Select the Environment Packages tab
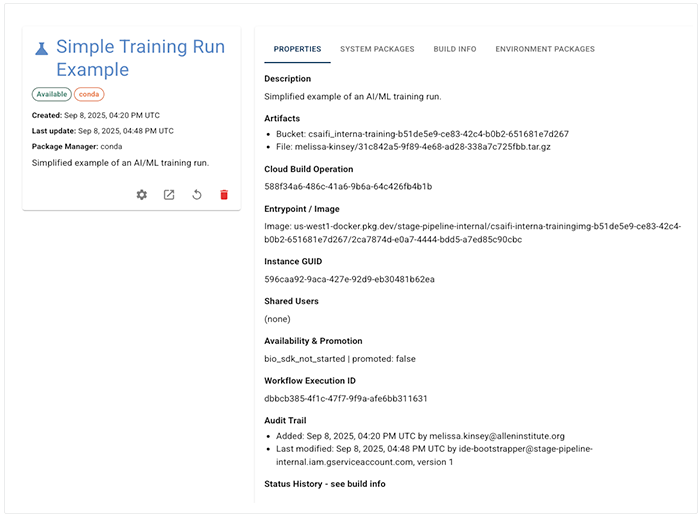700x517 pixels. pyautogui.click(x=545, y=49)
